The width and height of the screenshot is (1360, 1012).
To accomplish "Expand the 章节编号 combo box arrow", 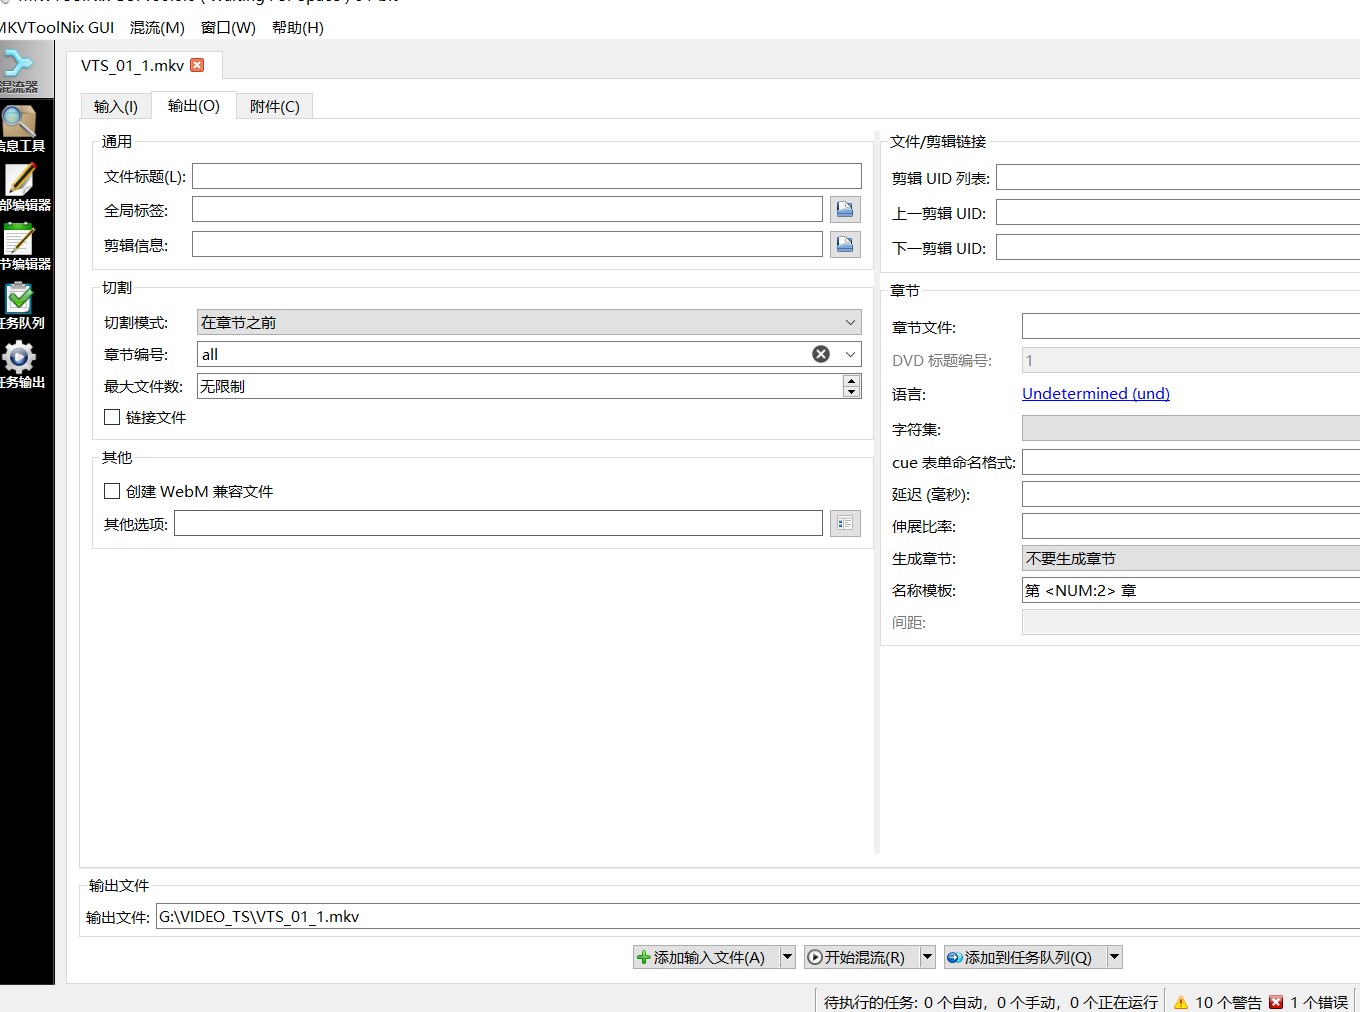I will [850, 354].
